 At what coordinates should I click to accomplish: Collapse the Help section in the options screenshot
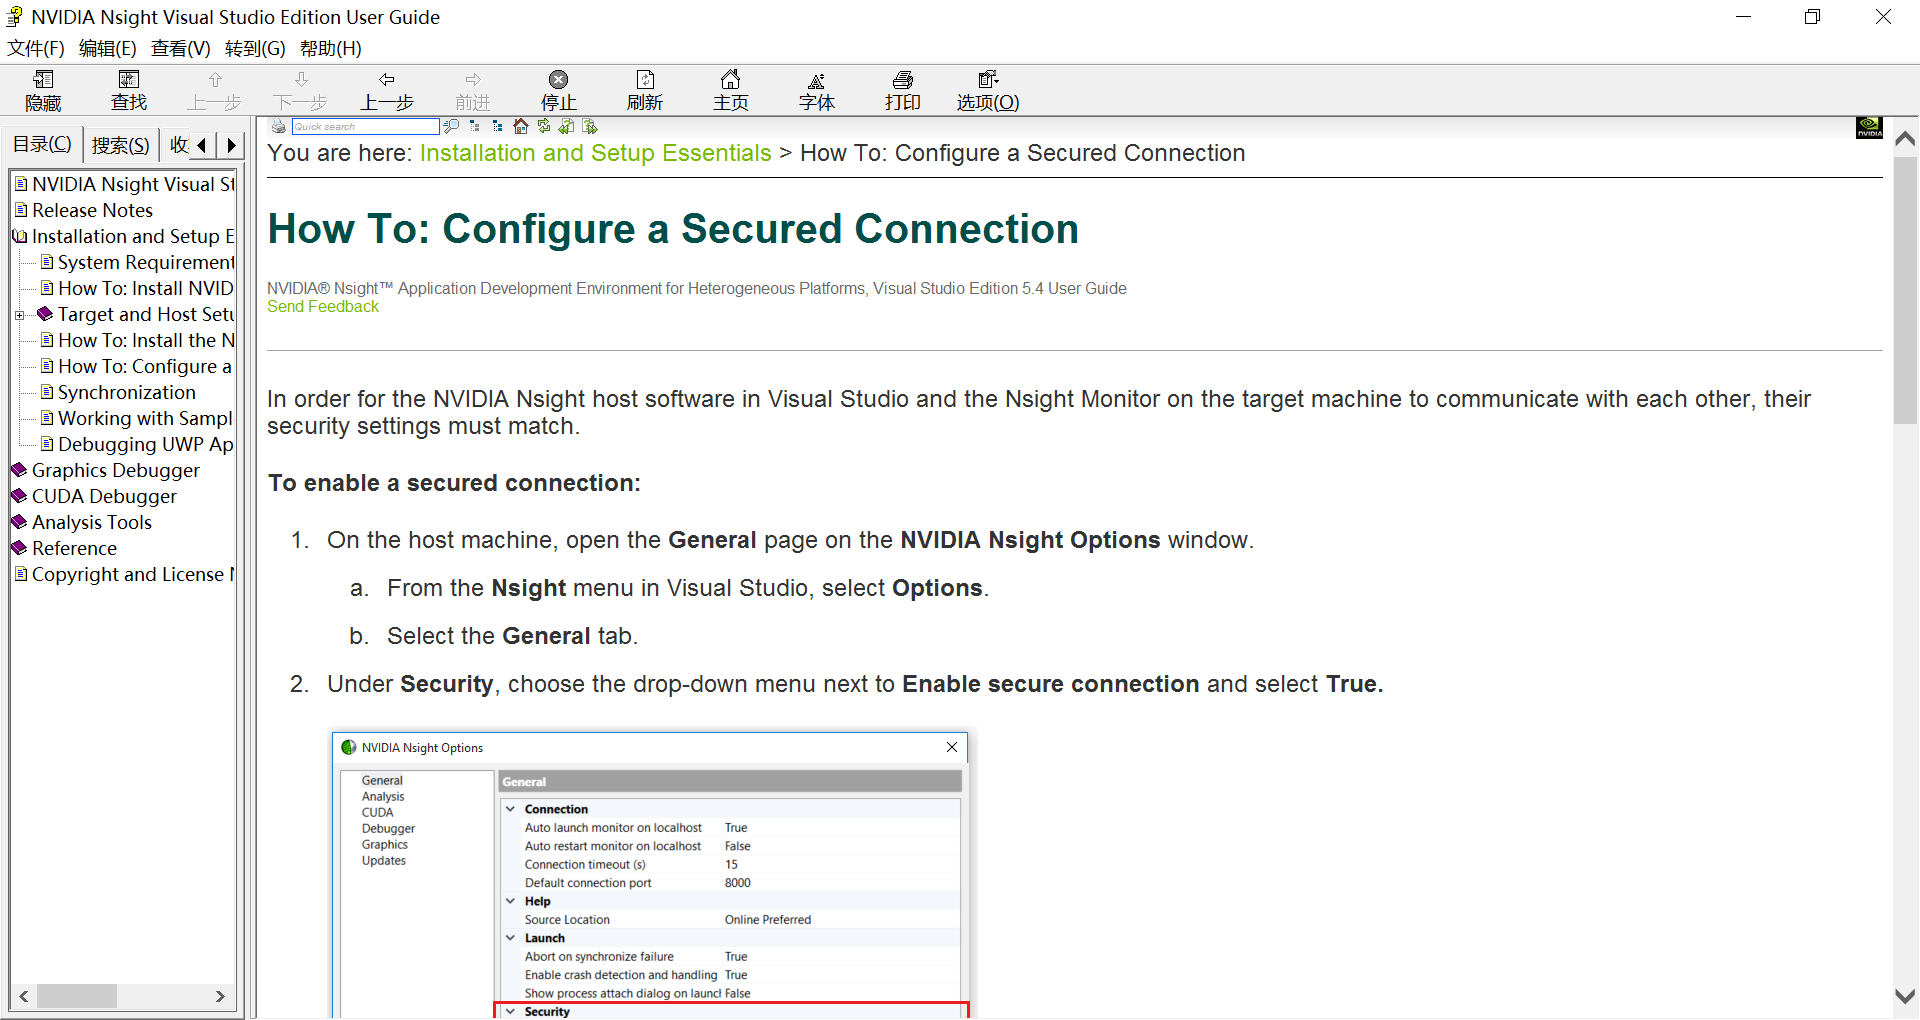click(x=510, y=901)
